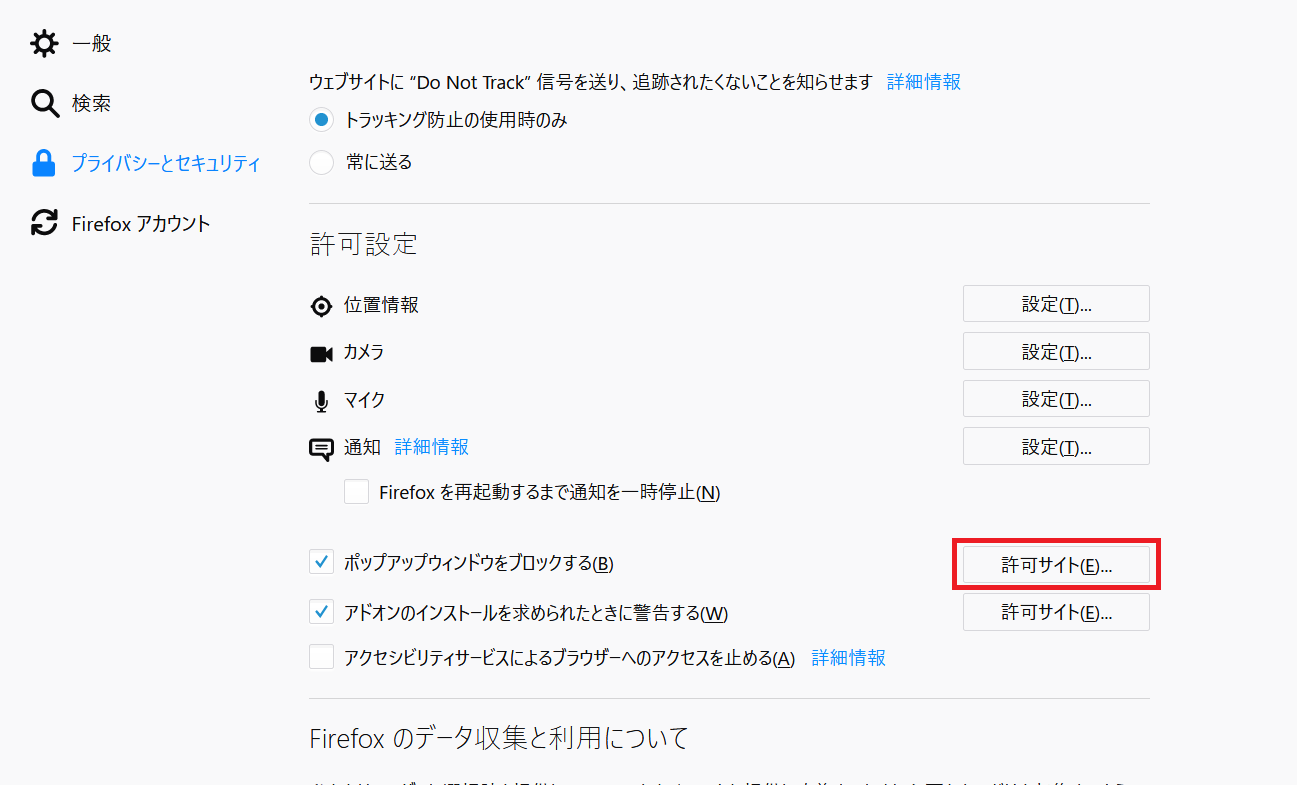1297x785 pixels.
Task: Toggle the block popup windows checkbox
Action: click(321, 563)
